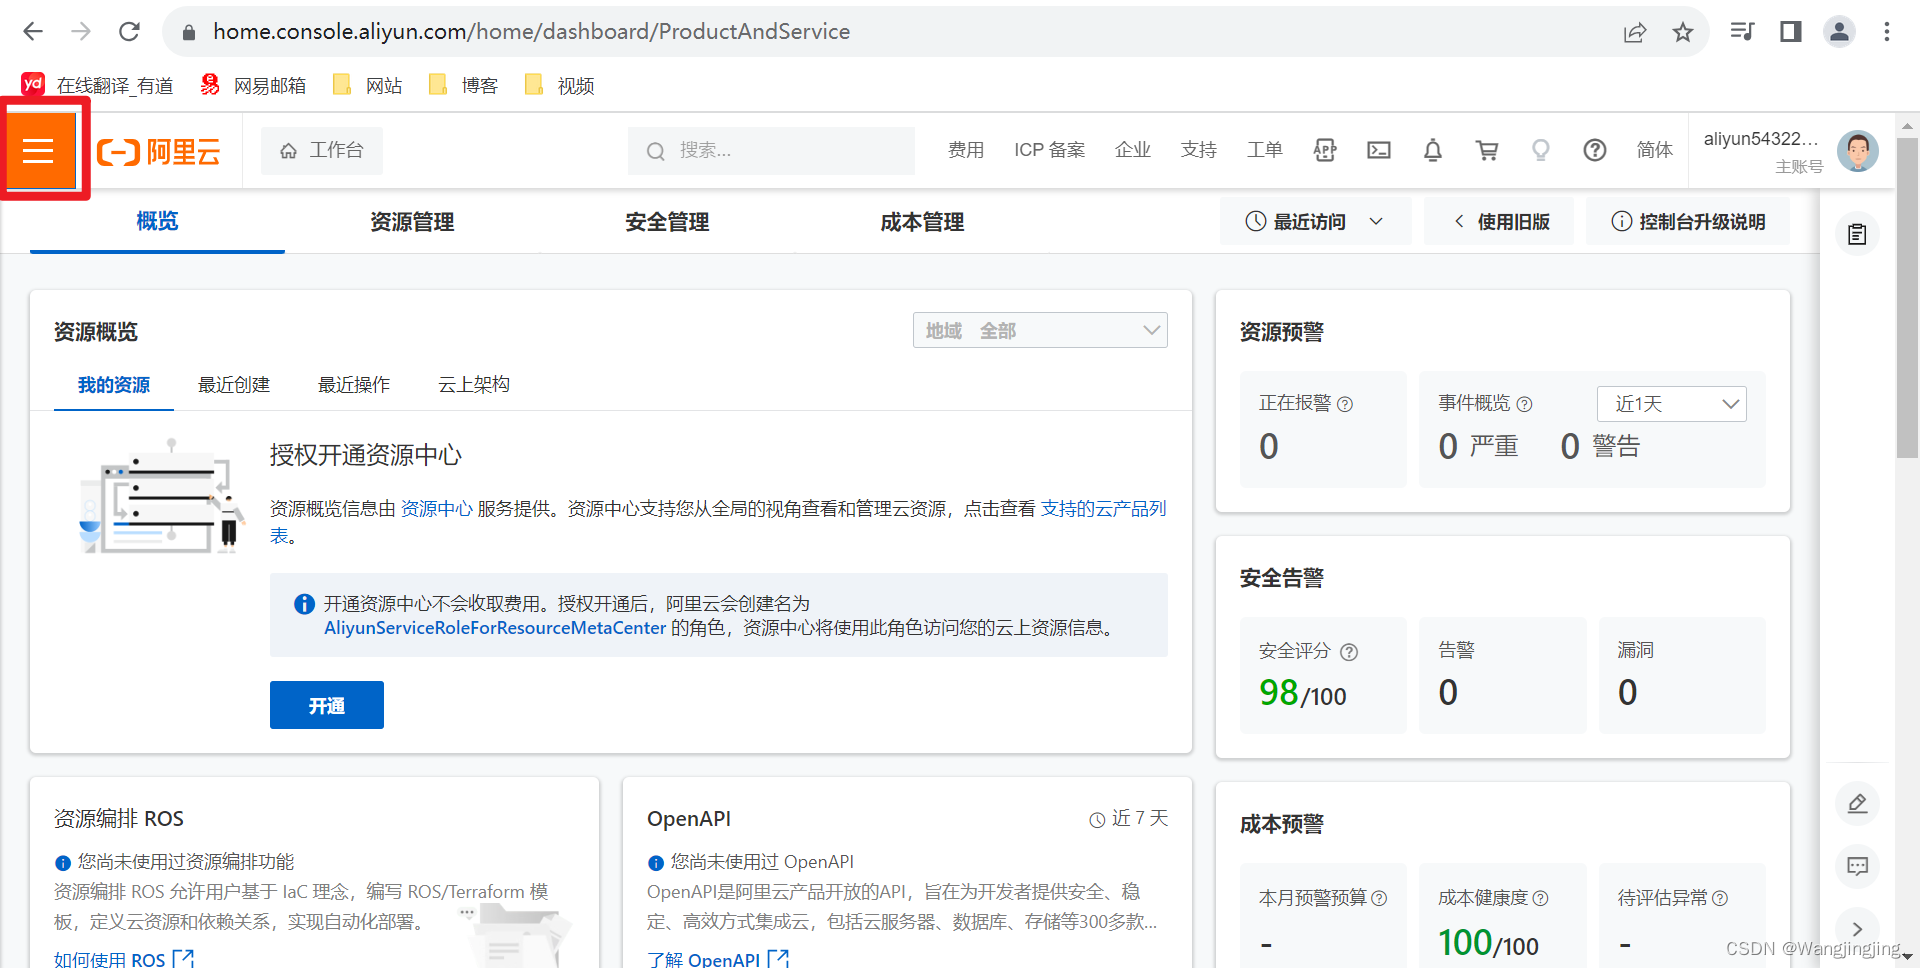Open the notification bell
This screenshot has width=1920, height=968.
tap(1433, 150)
